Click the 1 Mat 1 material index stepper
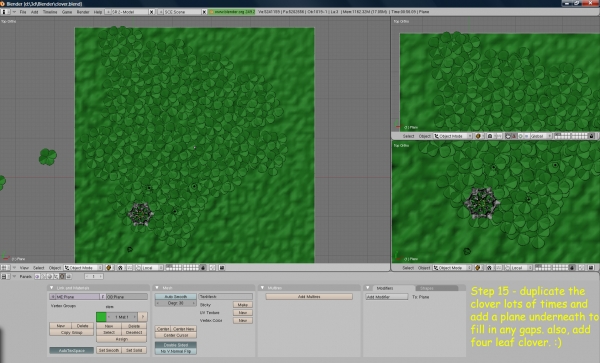The height and width of the screenshot is (363, 600). click(x=122, y=317)
